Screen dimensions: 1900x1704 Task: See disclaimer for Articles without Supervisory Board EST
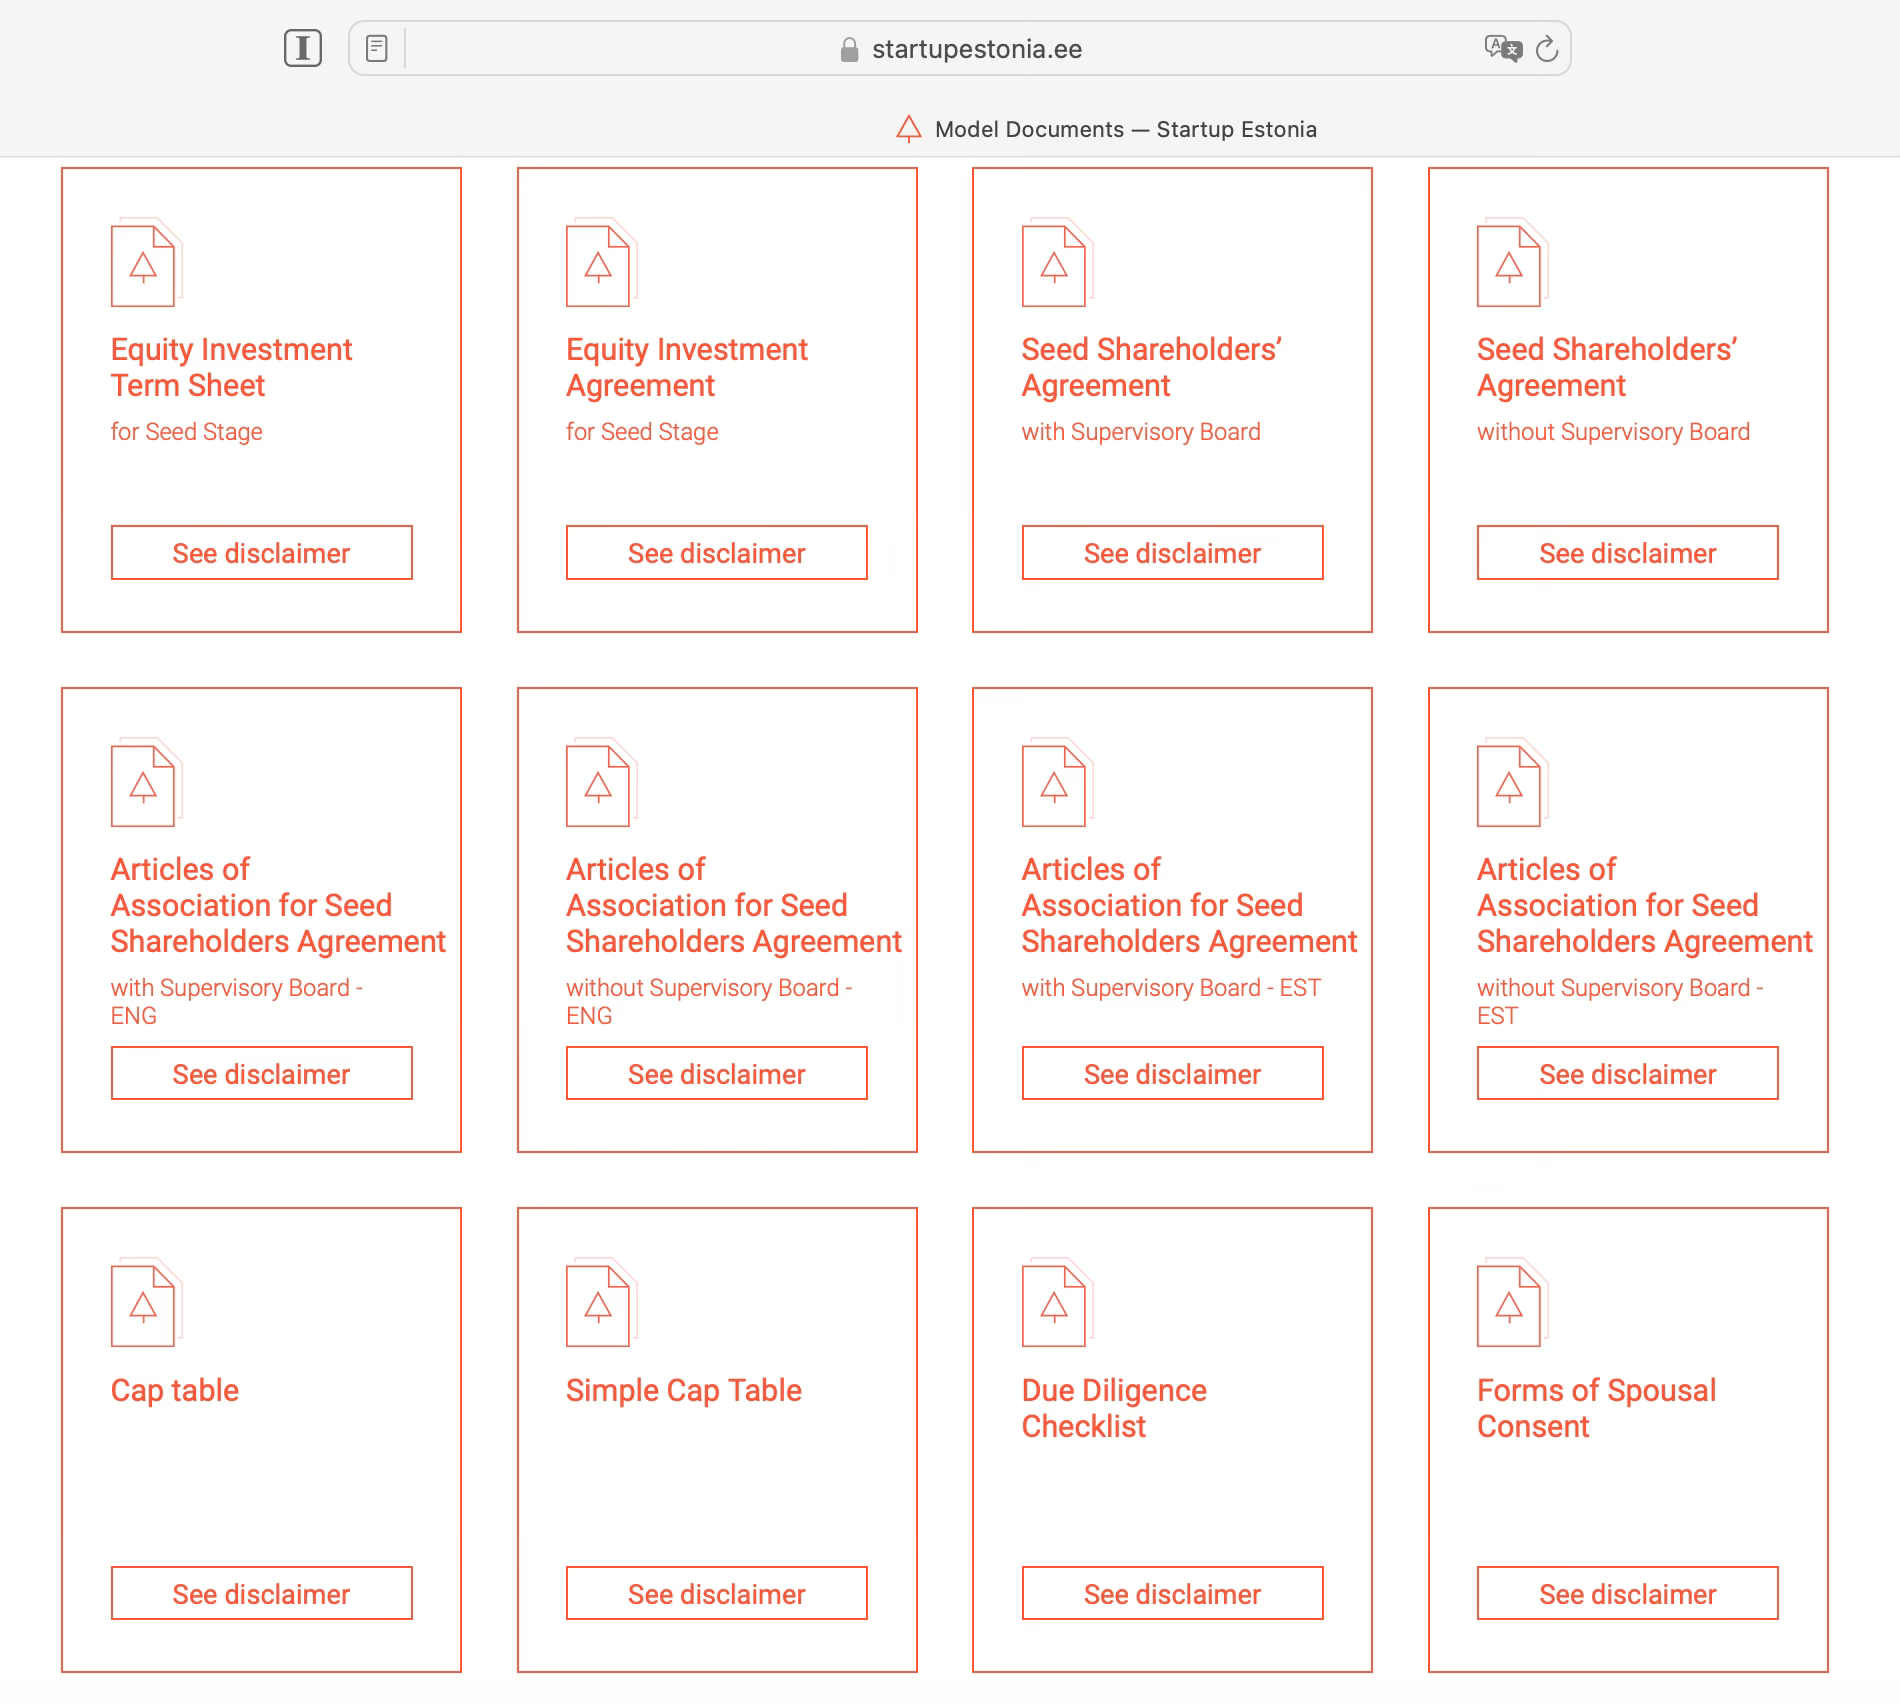point(1628,1074)
